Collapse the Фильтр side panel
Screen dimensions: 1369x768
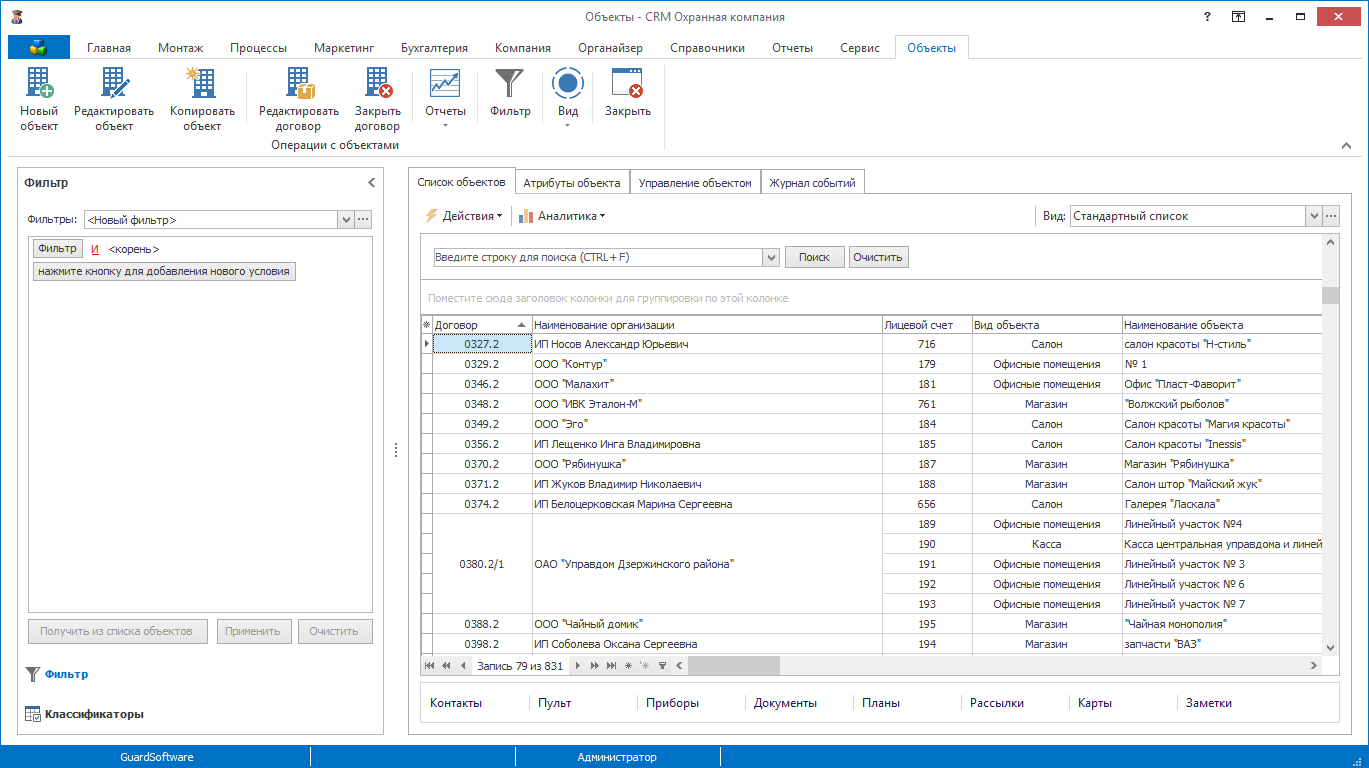pyautogui.click(x=371, y=183)
